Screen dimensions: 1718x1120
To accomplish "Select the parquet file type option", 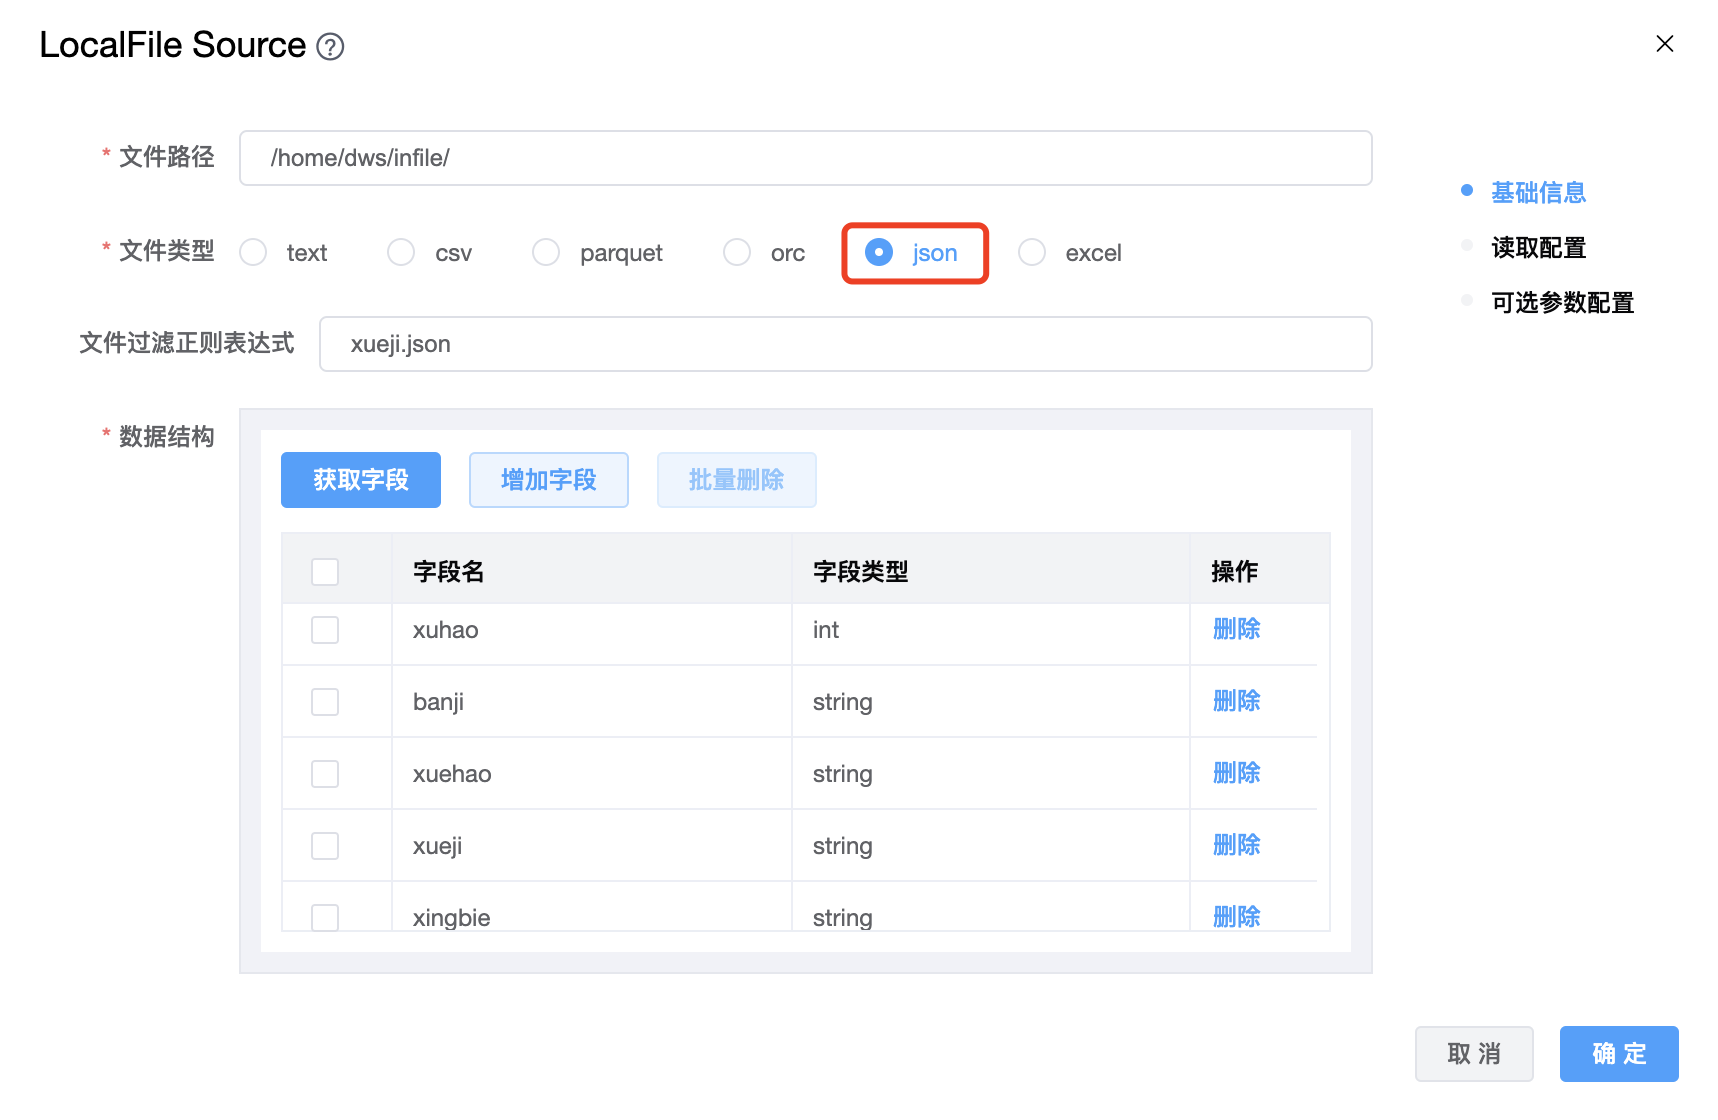I will (547, 253).
